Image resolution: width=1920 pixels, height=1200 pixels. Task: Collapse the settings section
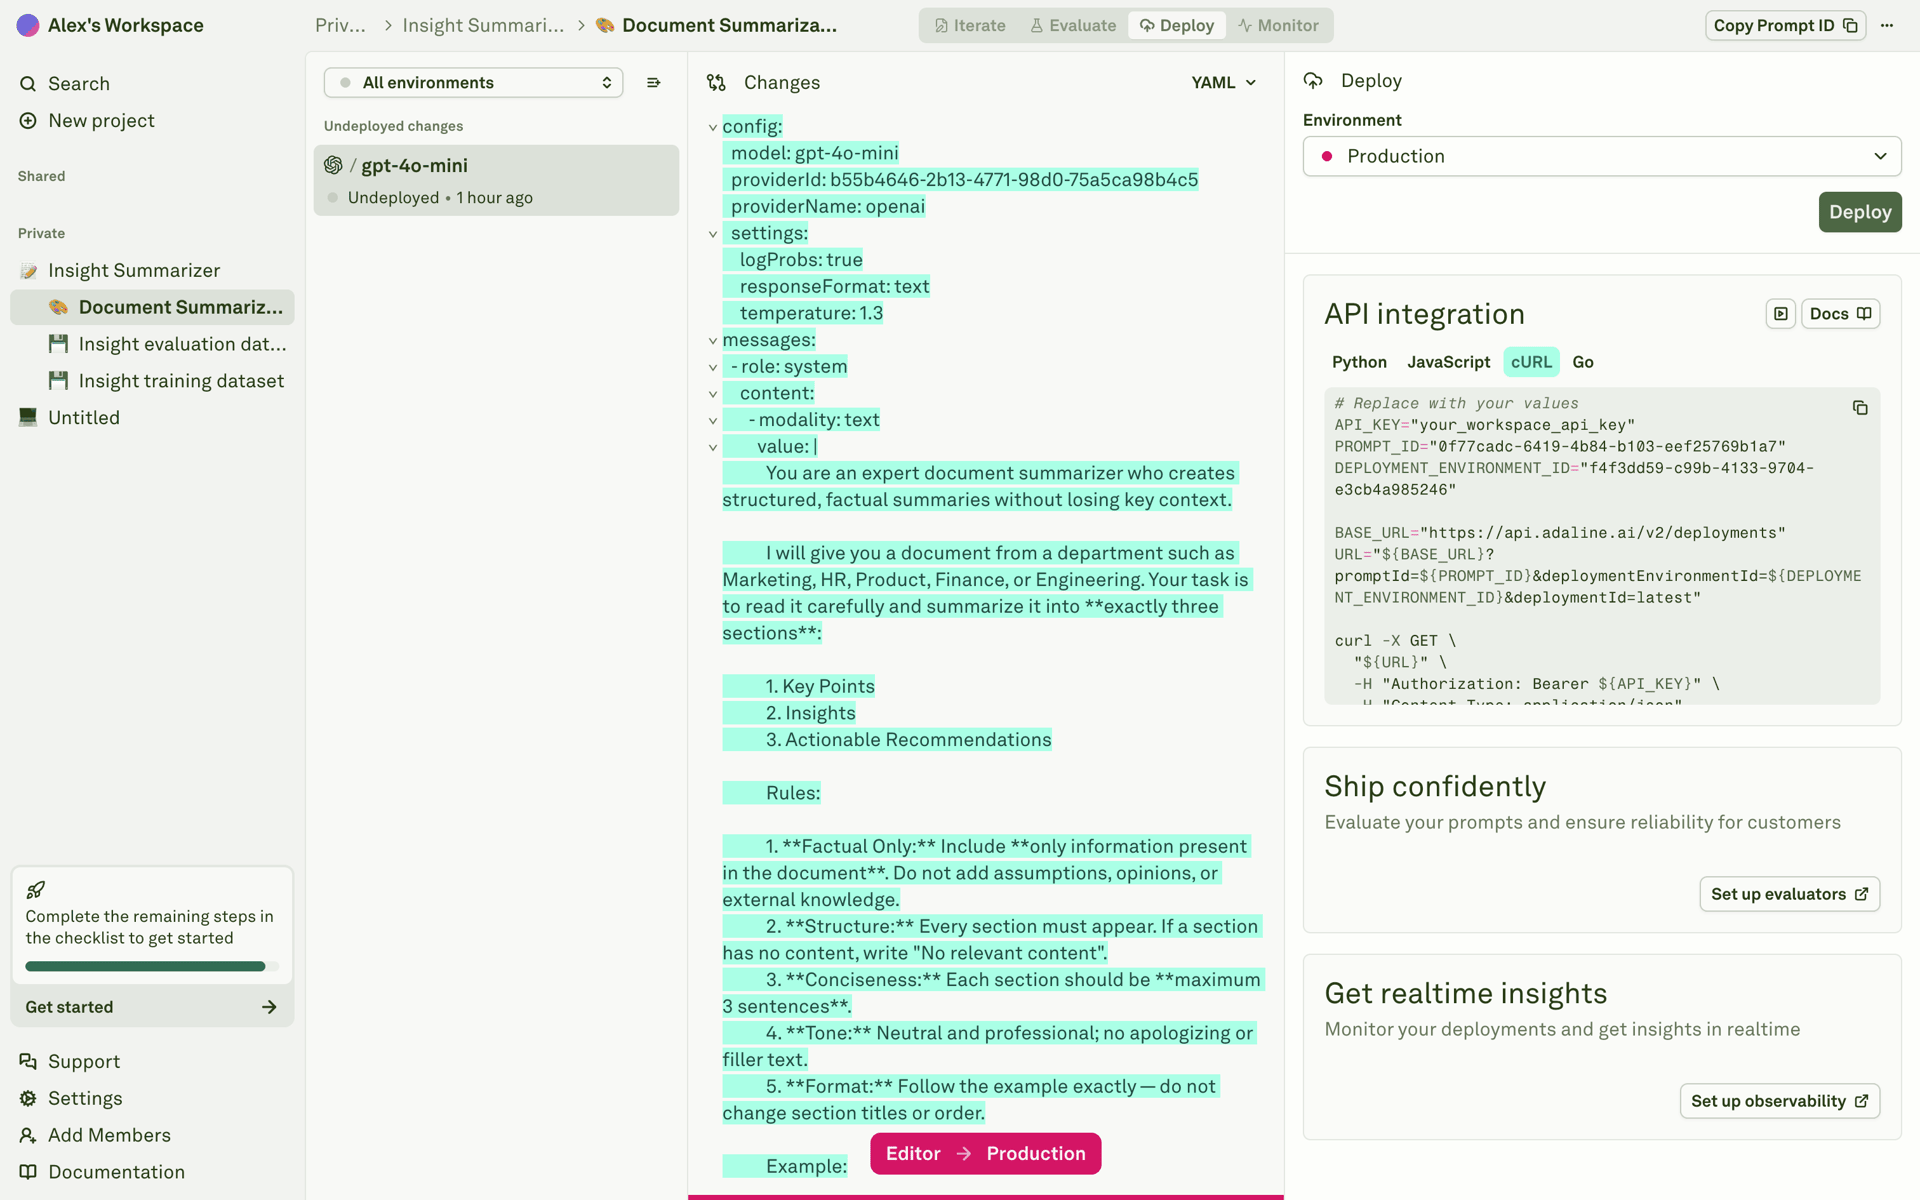[x=713, y=234]
